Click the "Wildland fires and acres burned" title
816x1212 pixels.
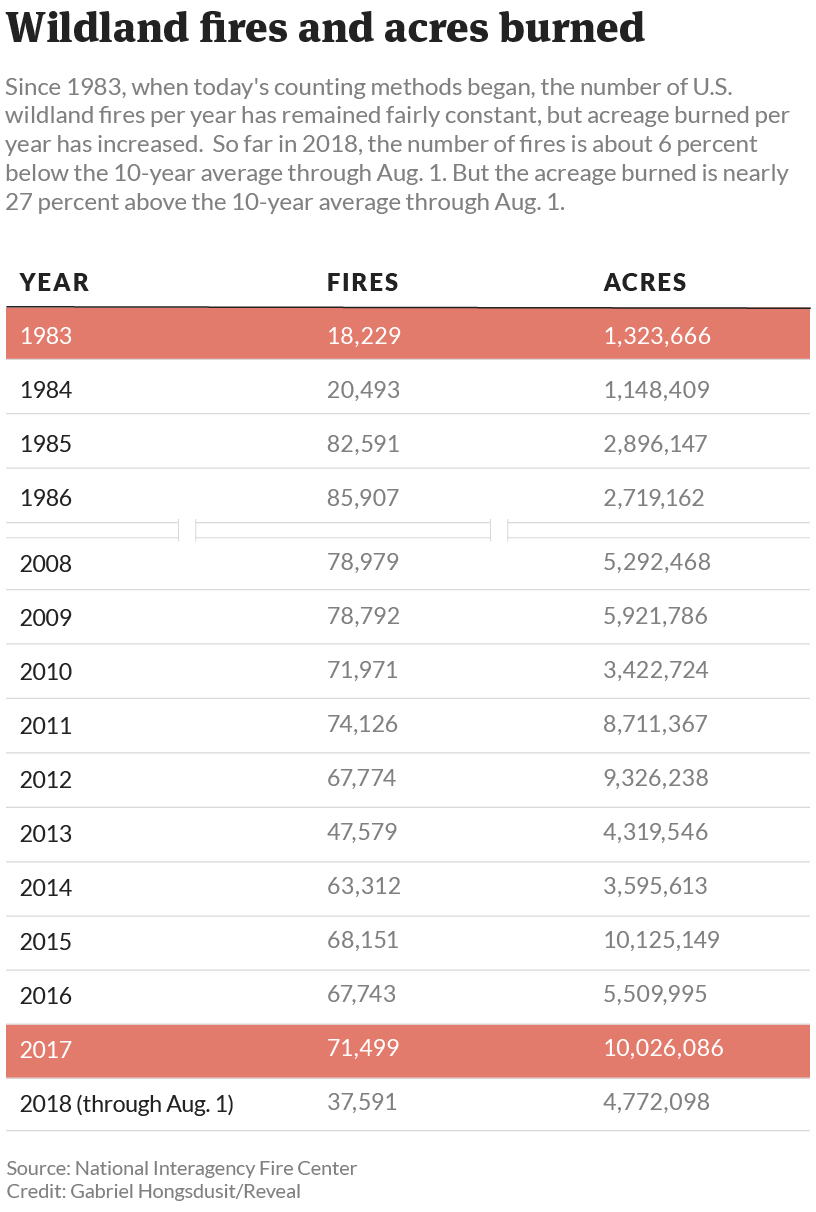point(325,28)
